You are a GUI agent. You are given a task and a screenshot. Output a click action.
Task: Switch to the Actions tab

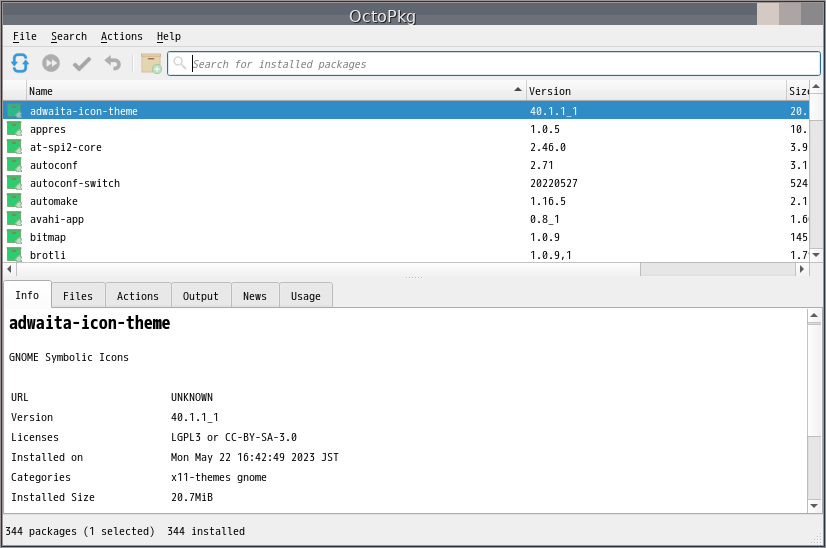point(138,296)
